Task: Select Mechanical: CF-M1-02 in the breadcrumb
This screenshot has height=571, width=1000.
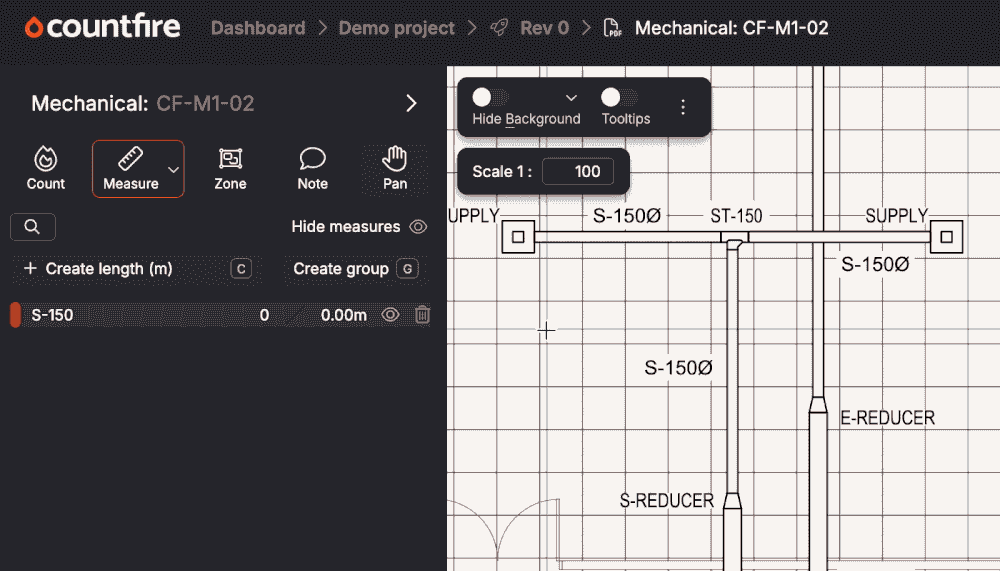Action: [732, 28]
